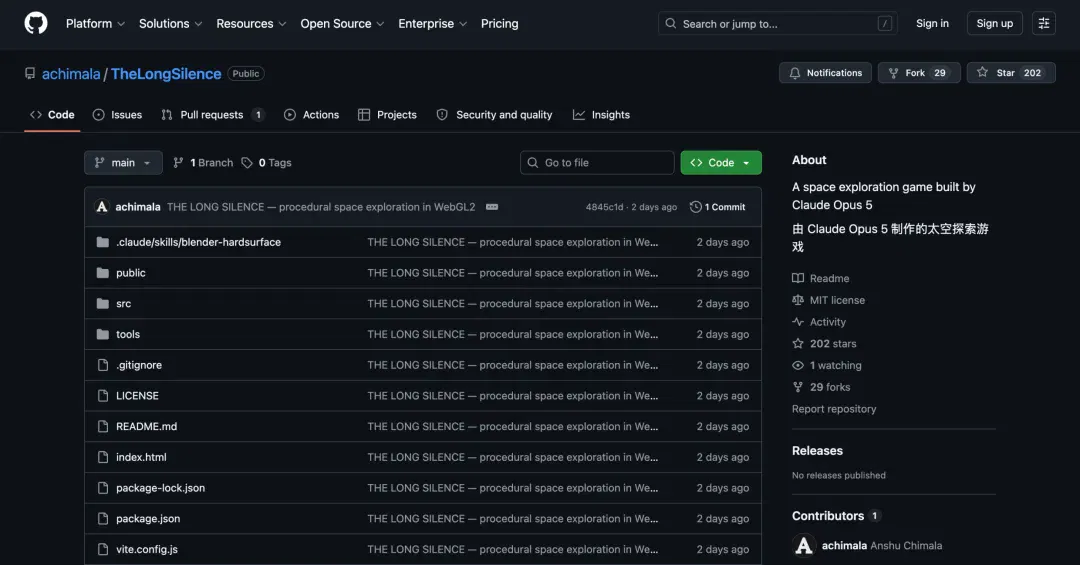Star the repository
The image size is (1080, 565).
click(x=1011, y=73)
